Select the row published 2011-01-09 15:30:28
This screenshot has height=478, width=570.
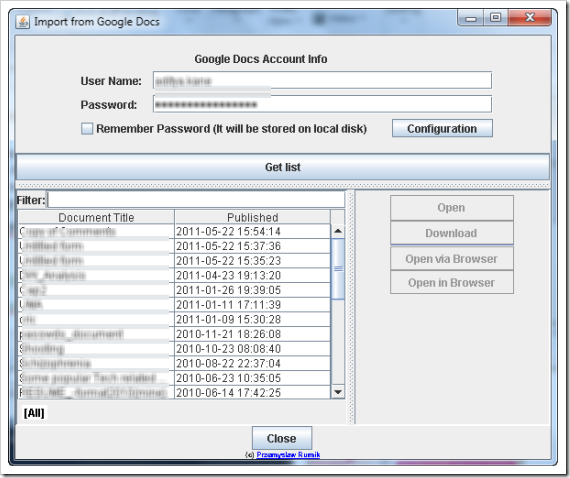(174, 319)
